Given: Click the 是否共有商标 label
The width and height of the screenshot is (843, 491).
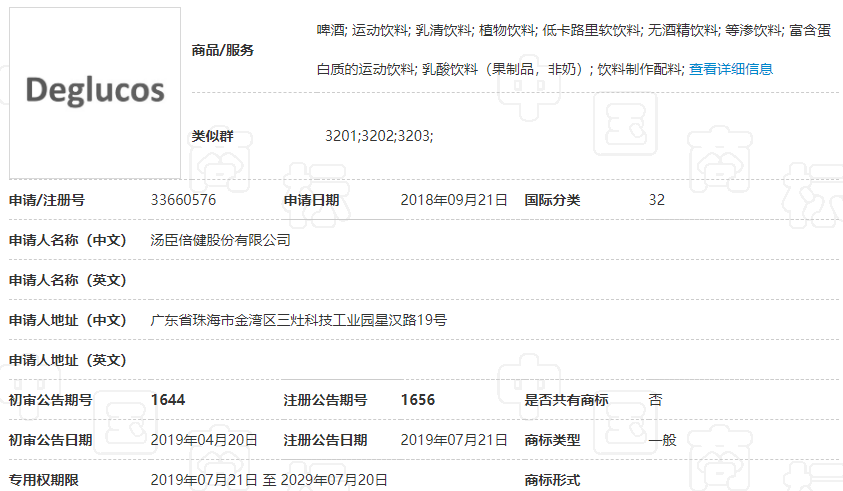Looking at the screenshot, I should [x=566, y=400].
